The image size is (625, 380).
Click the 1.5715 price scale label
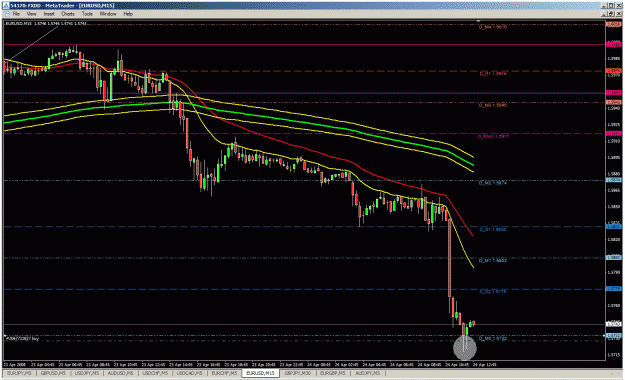613,355
